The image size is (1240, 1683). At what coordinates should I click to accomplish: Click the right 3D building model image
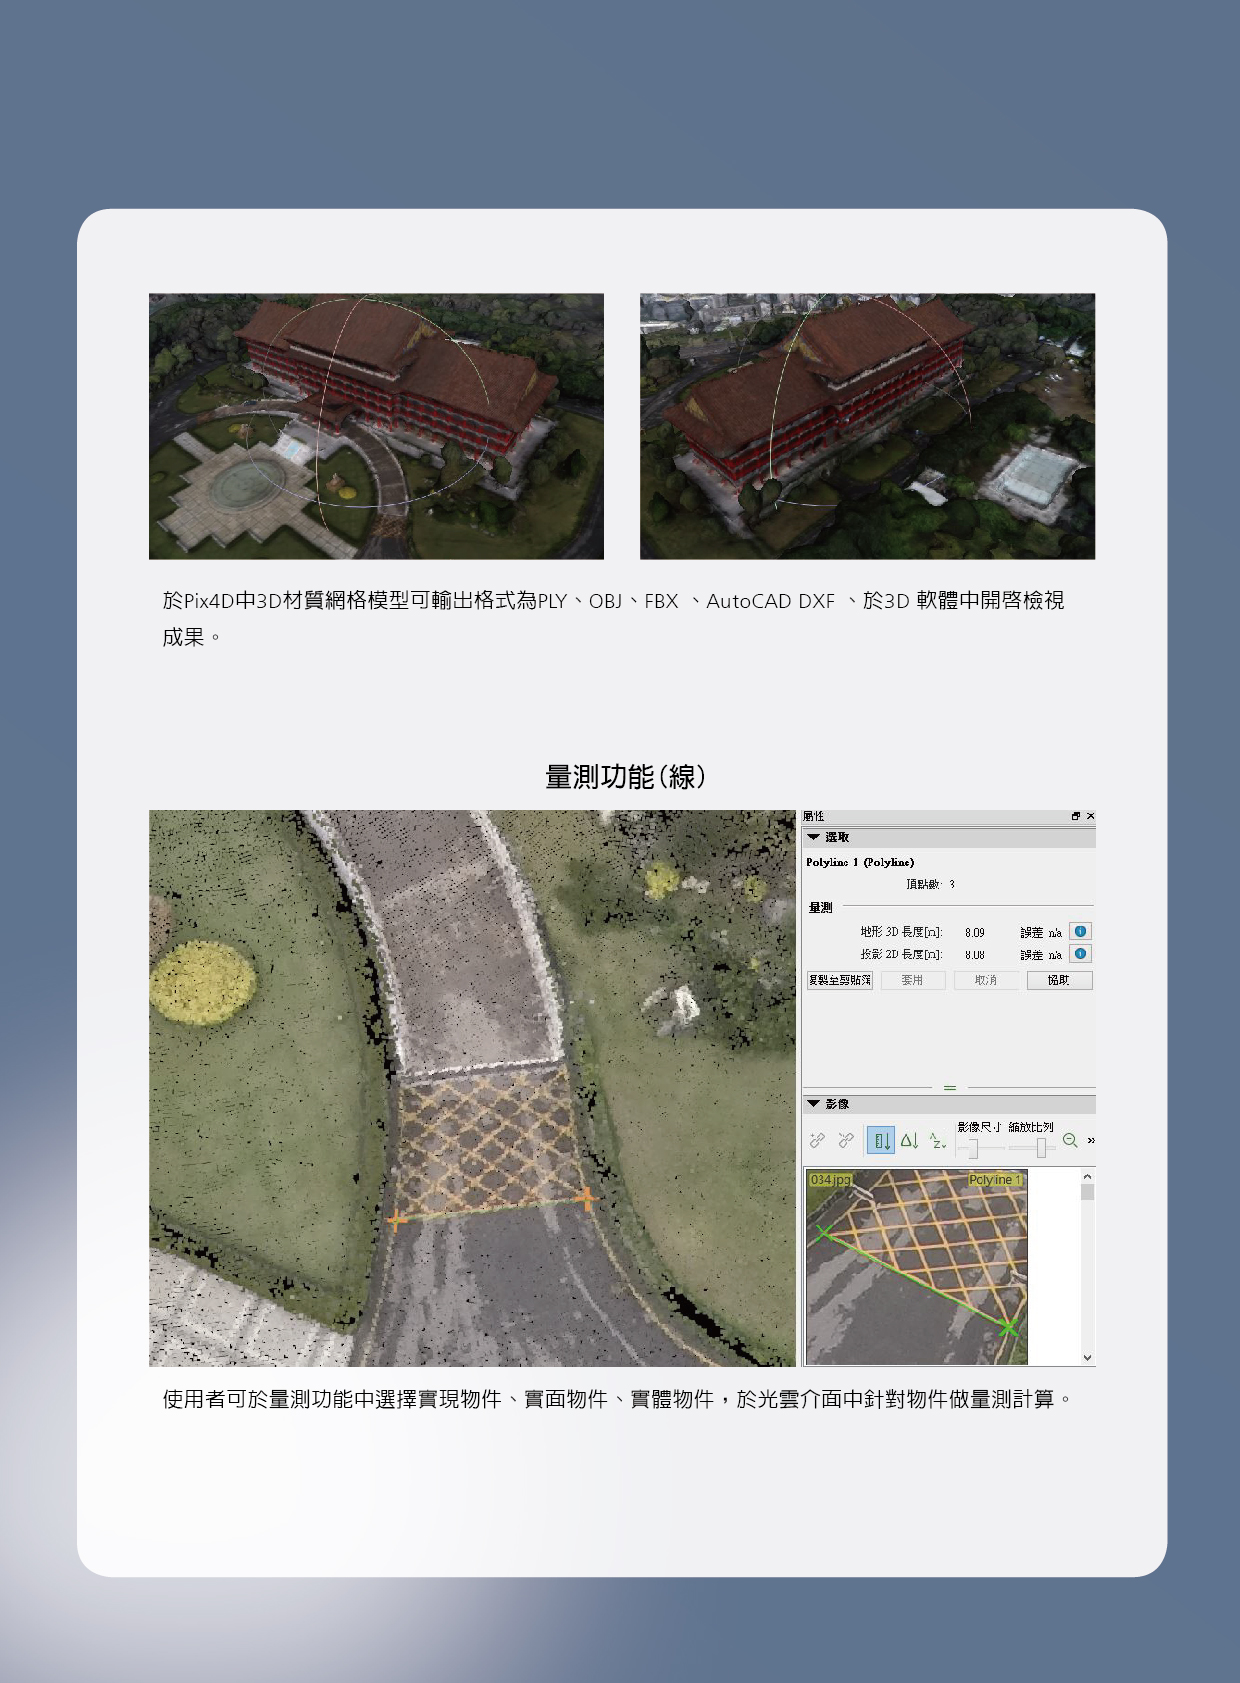pos(867,426)
